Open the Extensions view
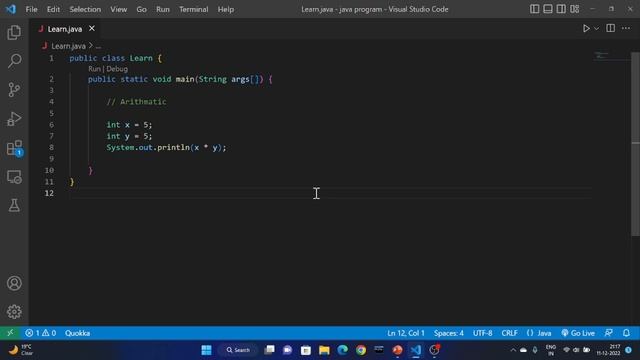 point(14,148)
